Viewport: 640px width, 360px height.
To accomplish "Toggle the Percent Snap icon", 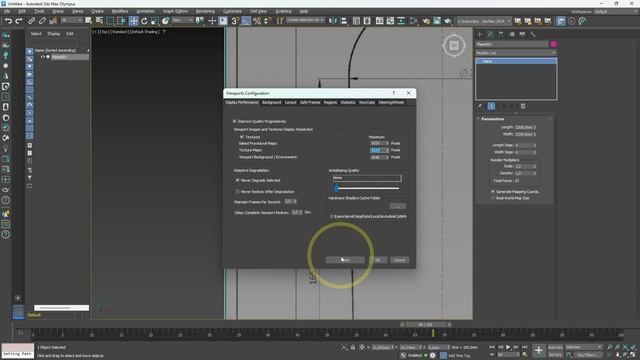I will pyautogui.click(x=257, y=21).
